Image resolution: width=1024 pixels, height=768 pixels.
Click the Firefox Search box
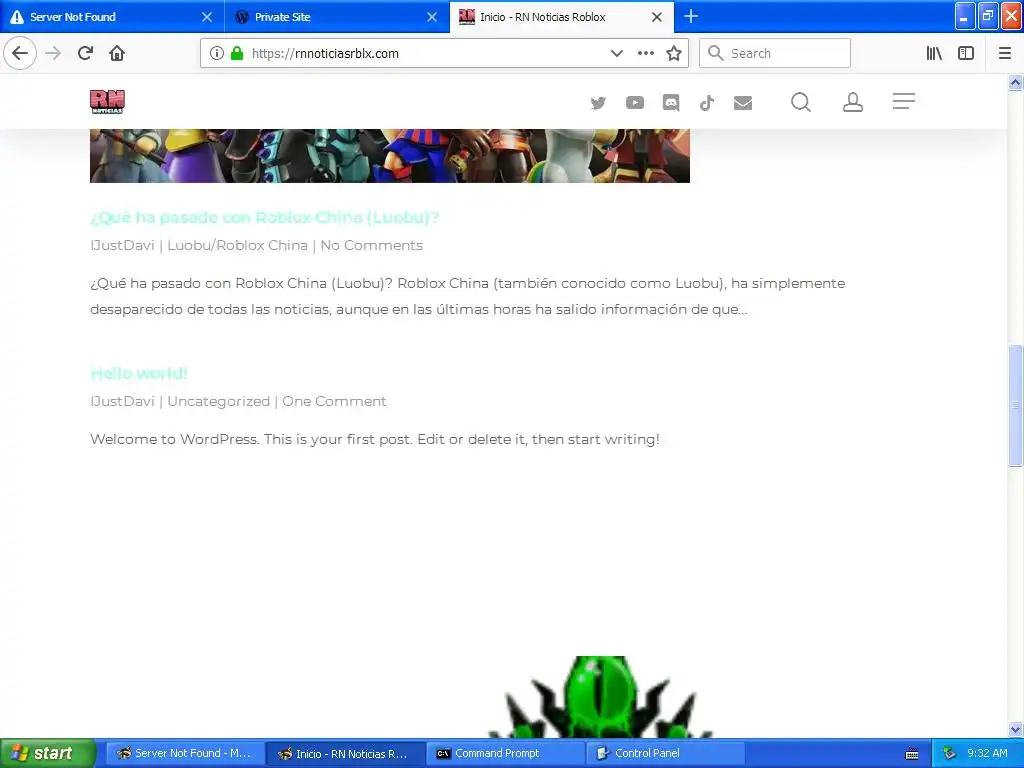tap(775, 53)
